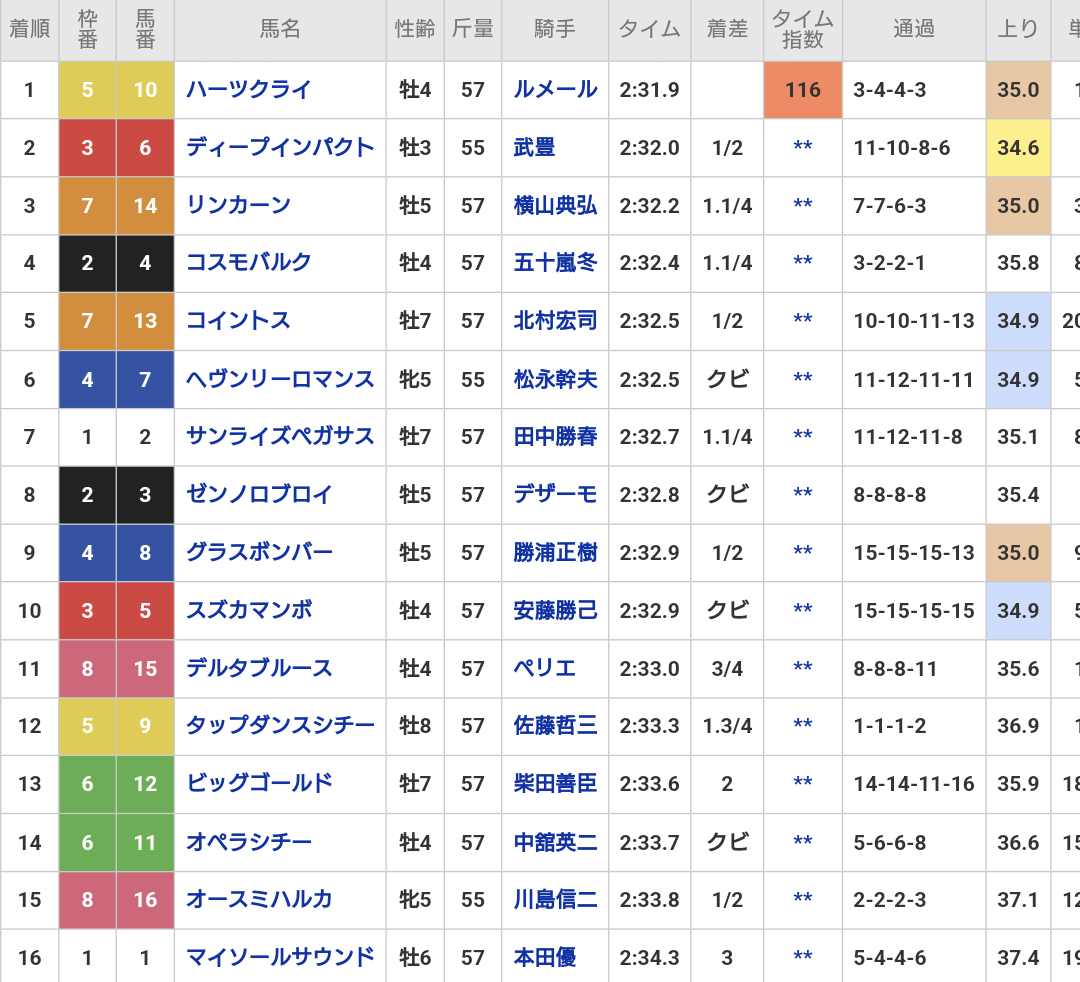Viewport: 1080px width, 982px height.
Task: Open horse マイソールサウンド page
Action: (x=280, y=958)
